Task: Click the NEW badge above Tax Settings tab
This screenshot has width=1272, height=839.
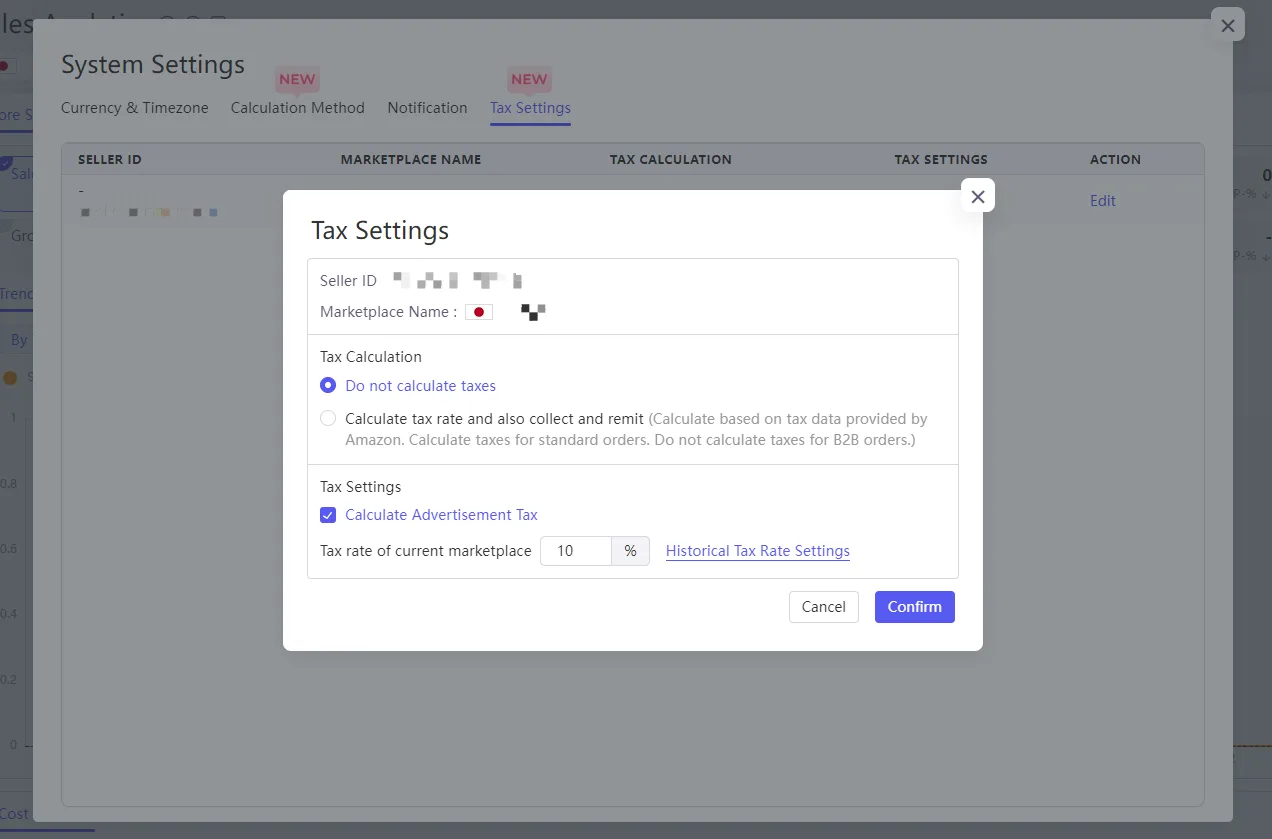Action: tap(529, 80)
